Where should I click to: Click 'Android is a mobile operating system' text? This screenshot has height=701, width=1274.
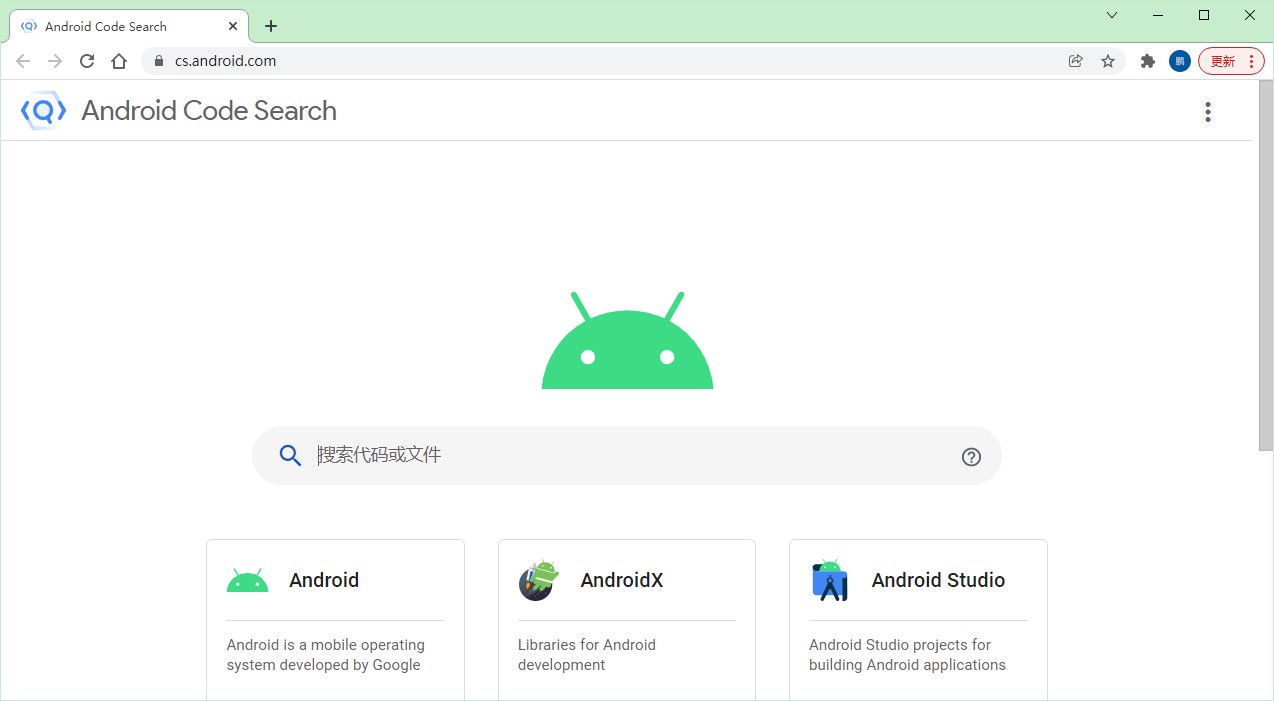pyautogui.click(x=325, y=655)
